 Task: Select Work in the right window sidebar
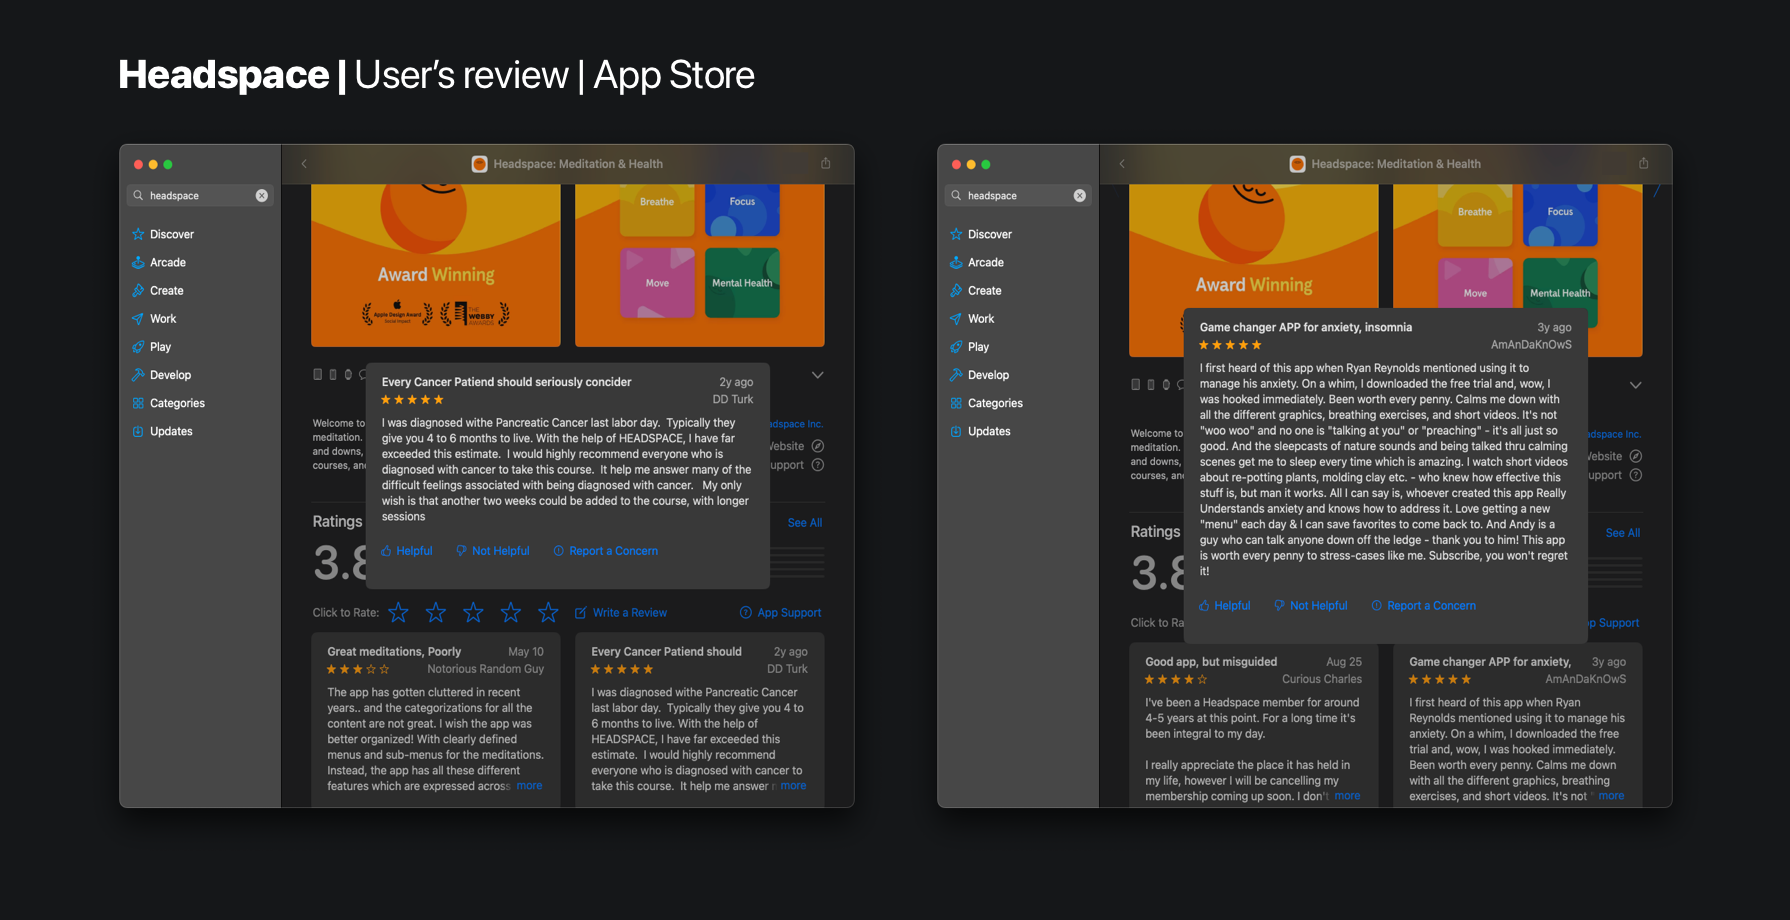(x=972, y=318)
